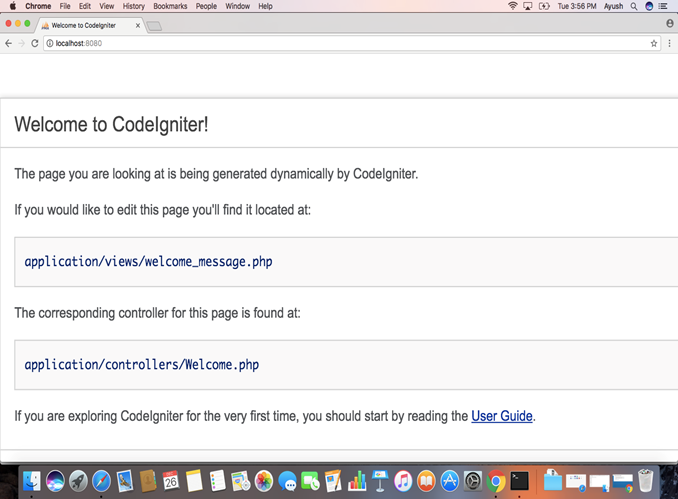Screen dimensions: 678x499
Task: Open Messages from the Dock
Action: 287,481
